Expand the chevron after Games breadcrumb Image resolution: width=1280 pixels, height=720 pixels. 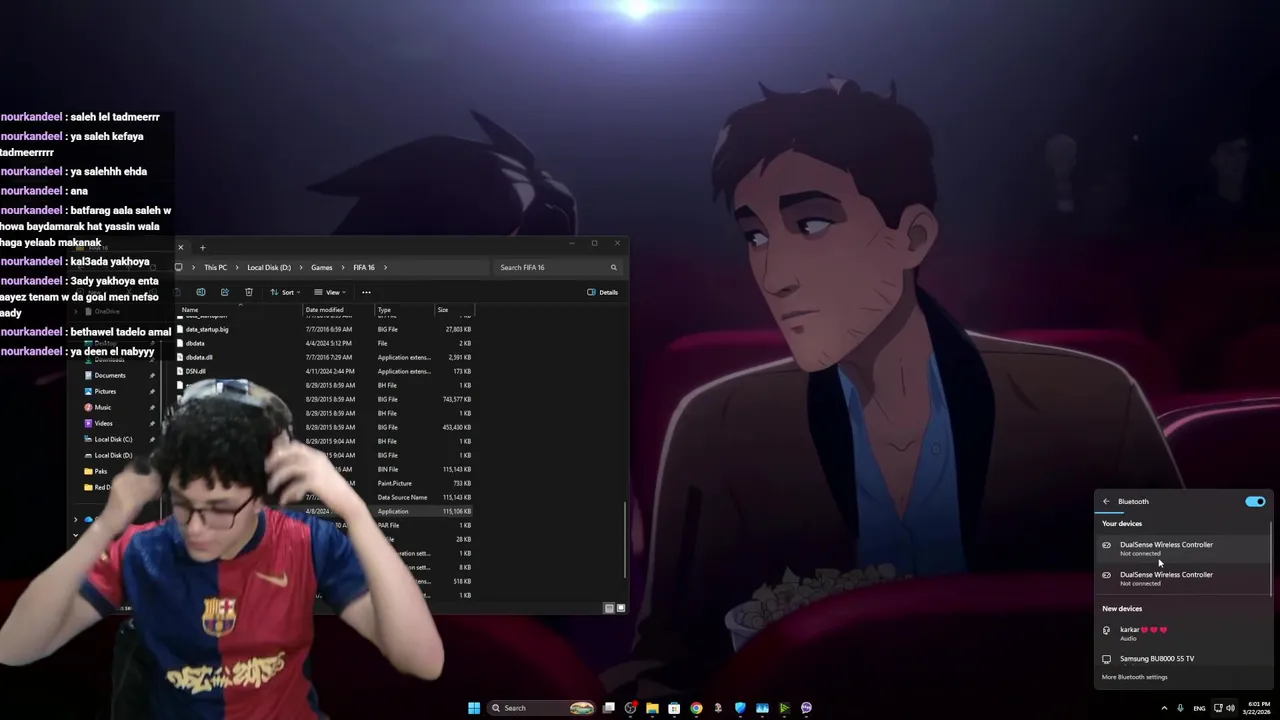coord(343,267)
